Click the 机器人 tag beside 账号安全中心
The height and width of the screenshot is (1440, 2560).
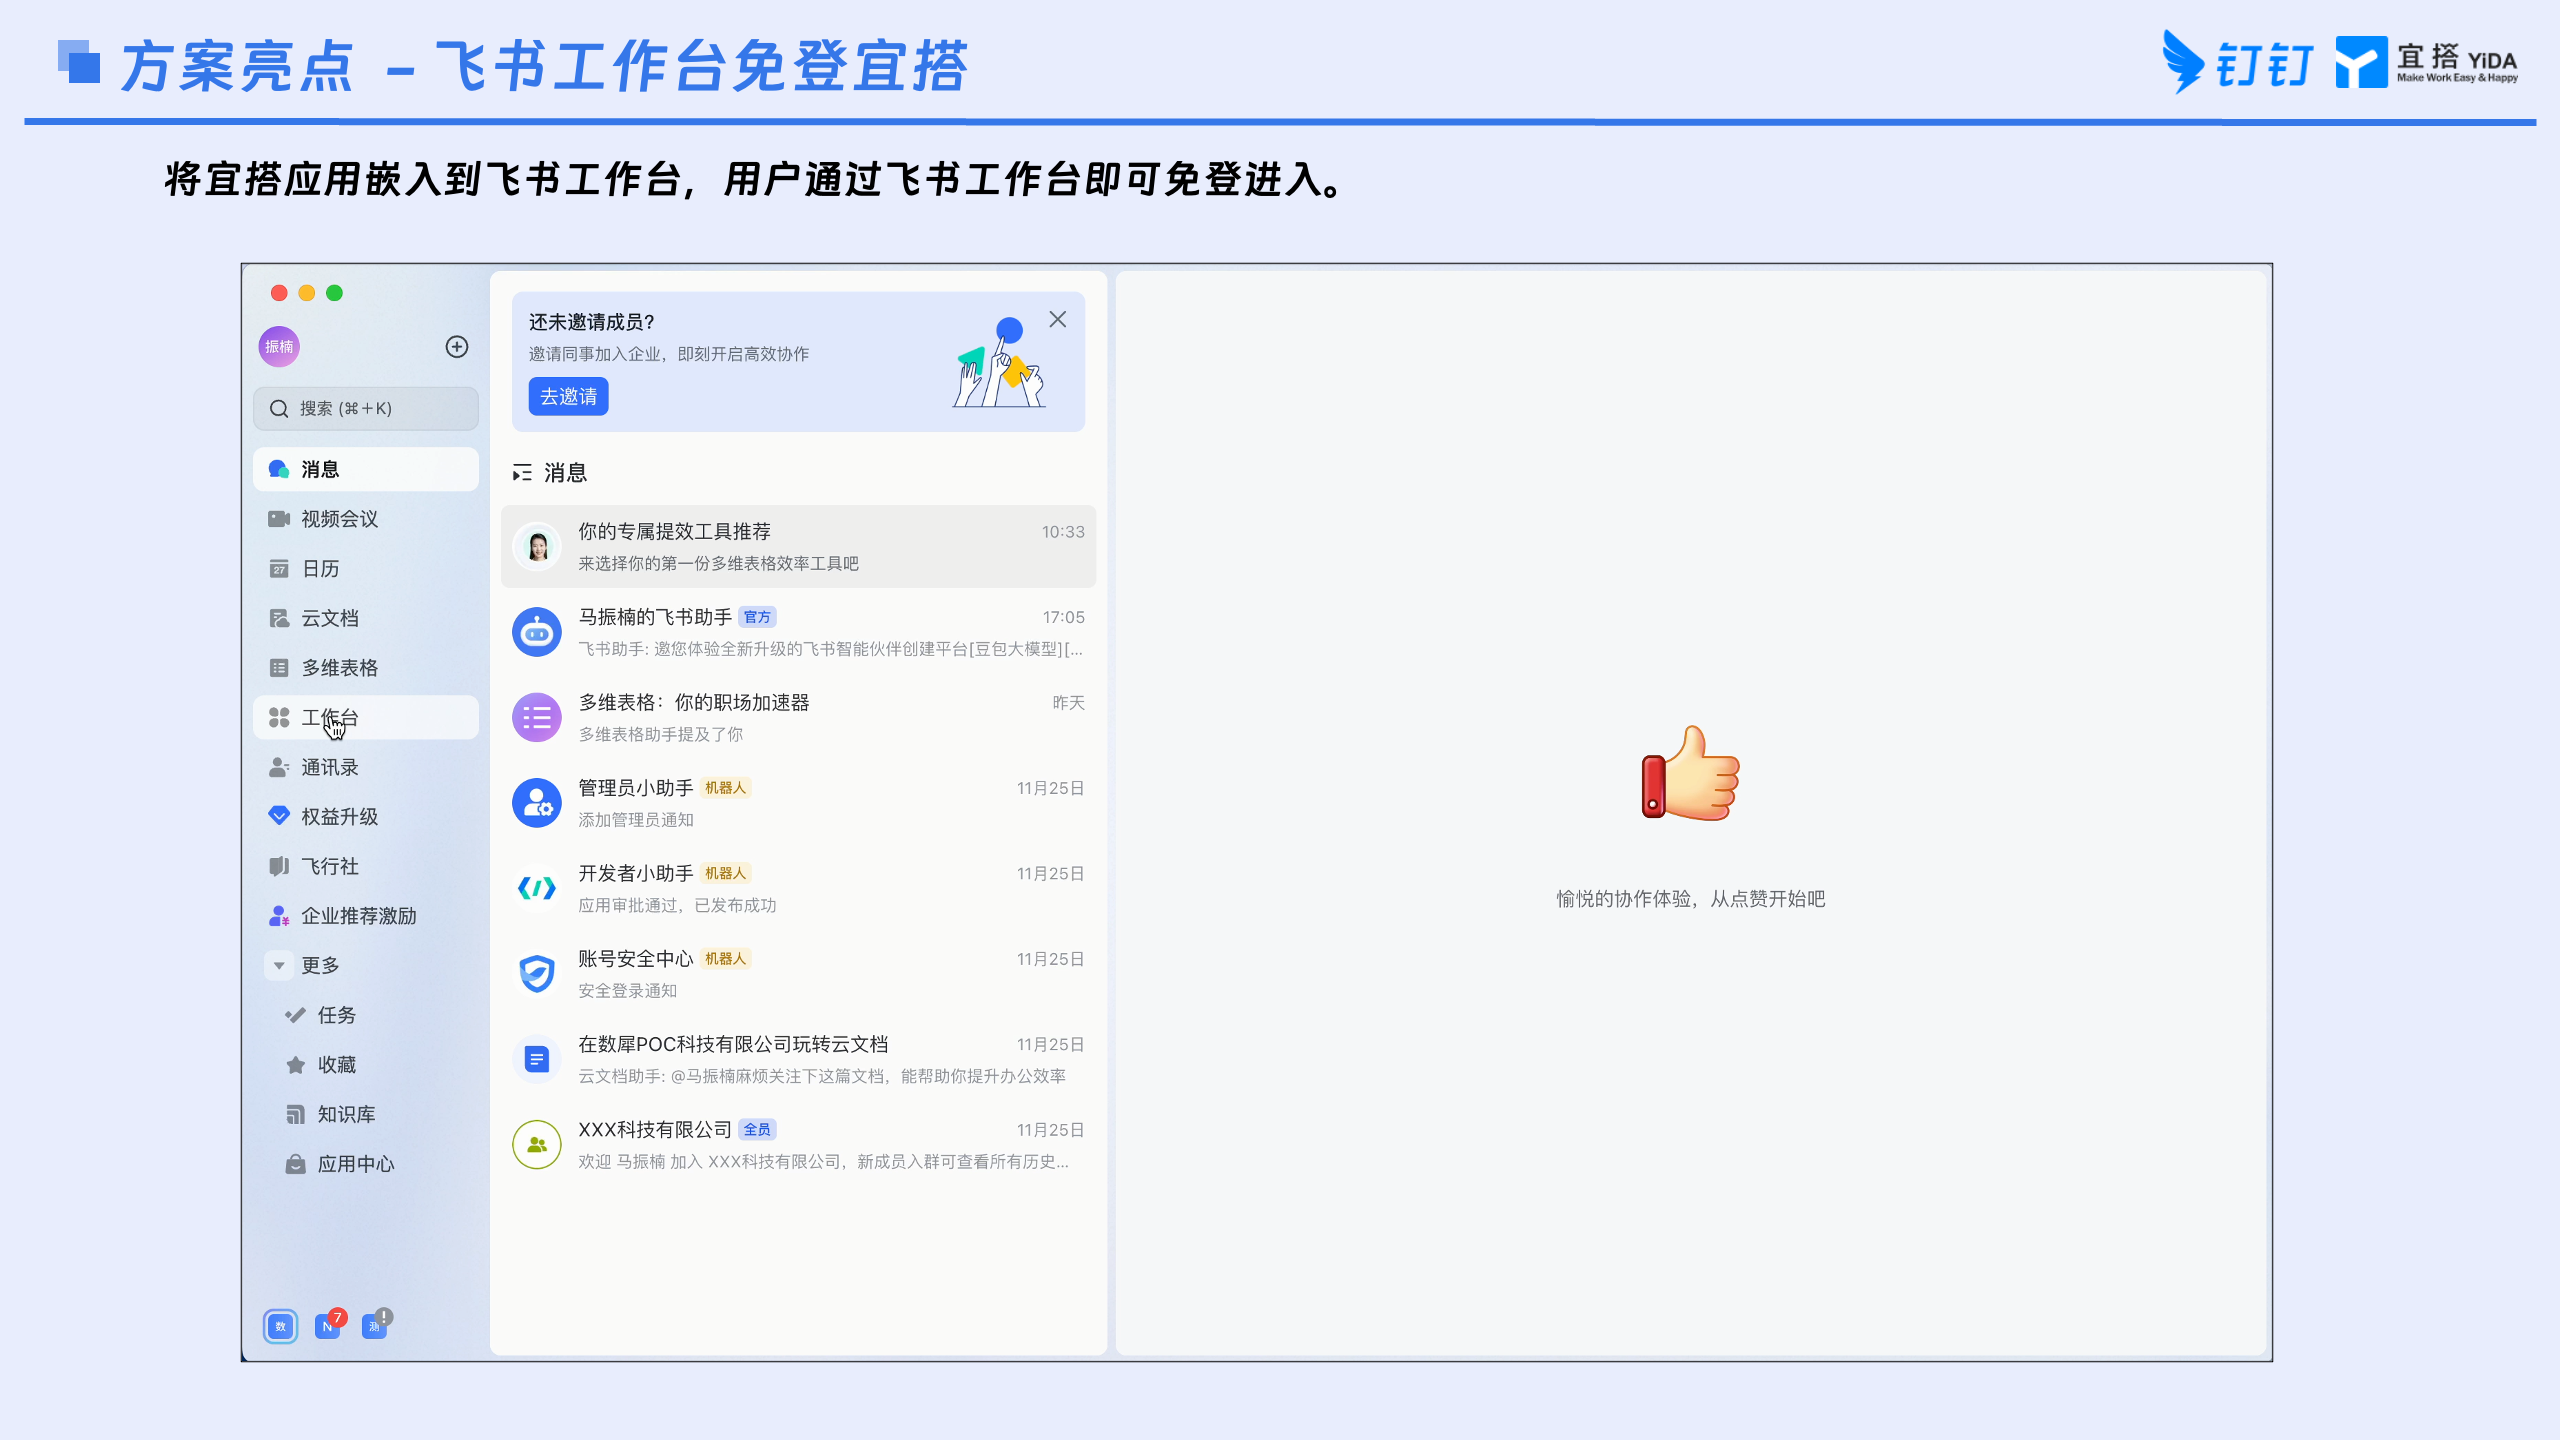click(x=725, y=958)
